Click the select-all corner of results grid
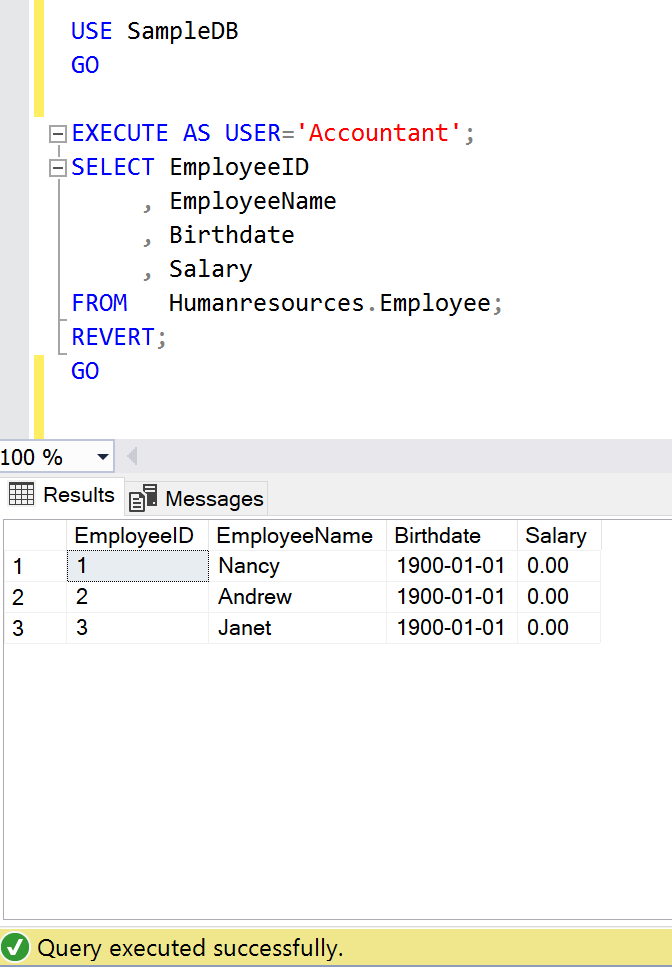Viewport: 672px width, 967px height. [x=34, y=535]
